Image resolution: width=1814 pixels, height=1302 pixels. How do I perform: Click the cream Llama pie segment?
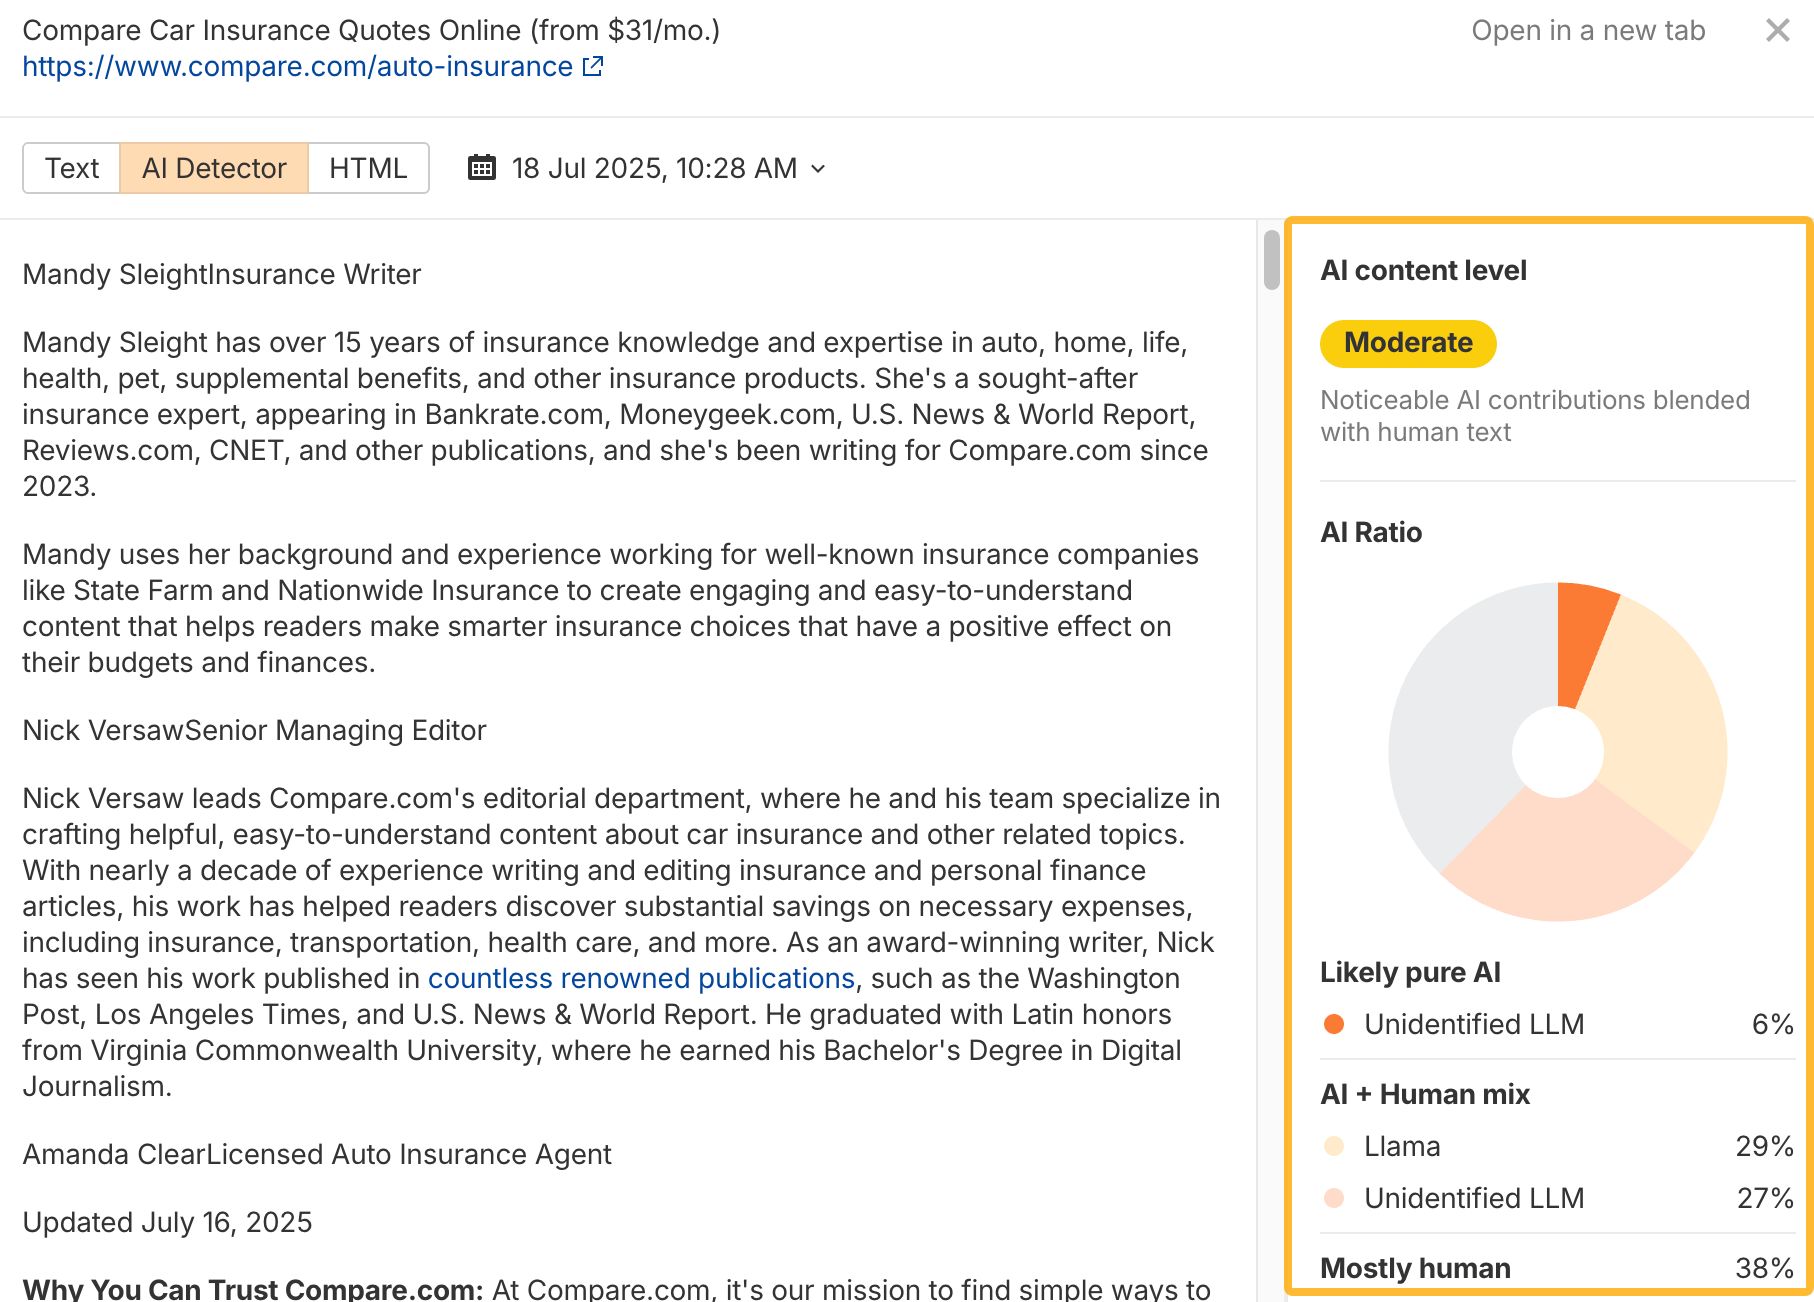(1660, 720)
